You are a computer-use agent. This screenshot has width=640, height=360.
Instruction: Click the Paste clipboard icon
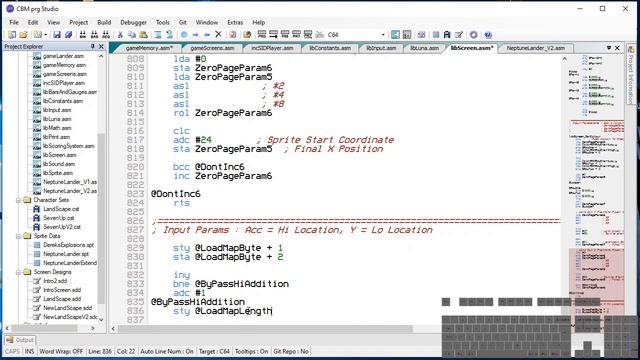tap(143, 35)
